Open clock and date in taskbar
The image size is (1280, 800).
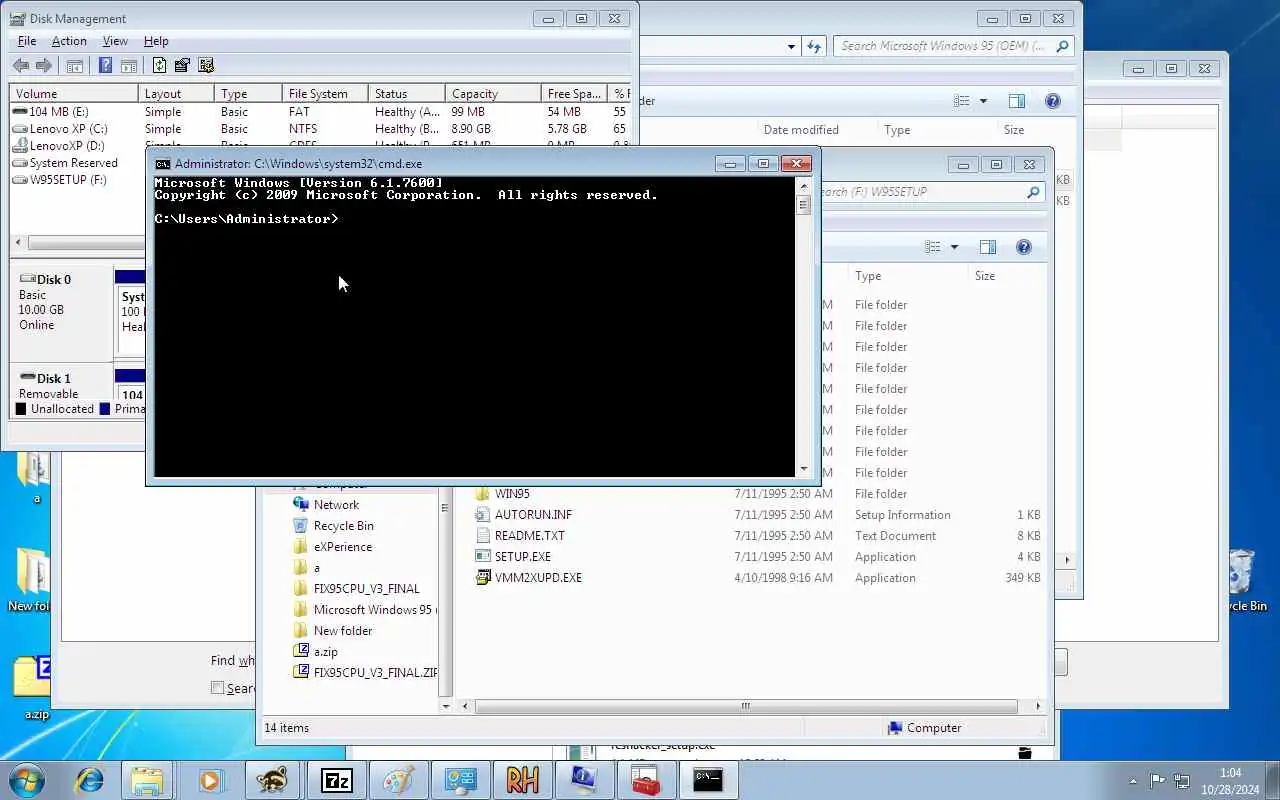1231,781
